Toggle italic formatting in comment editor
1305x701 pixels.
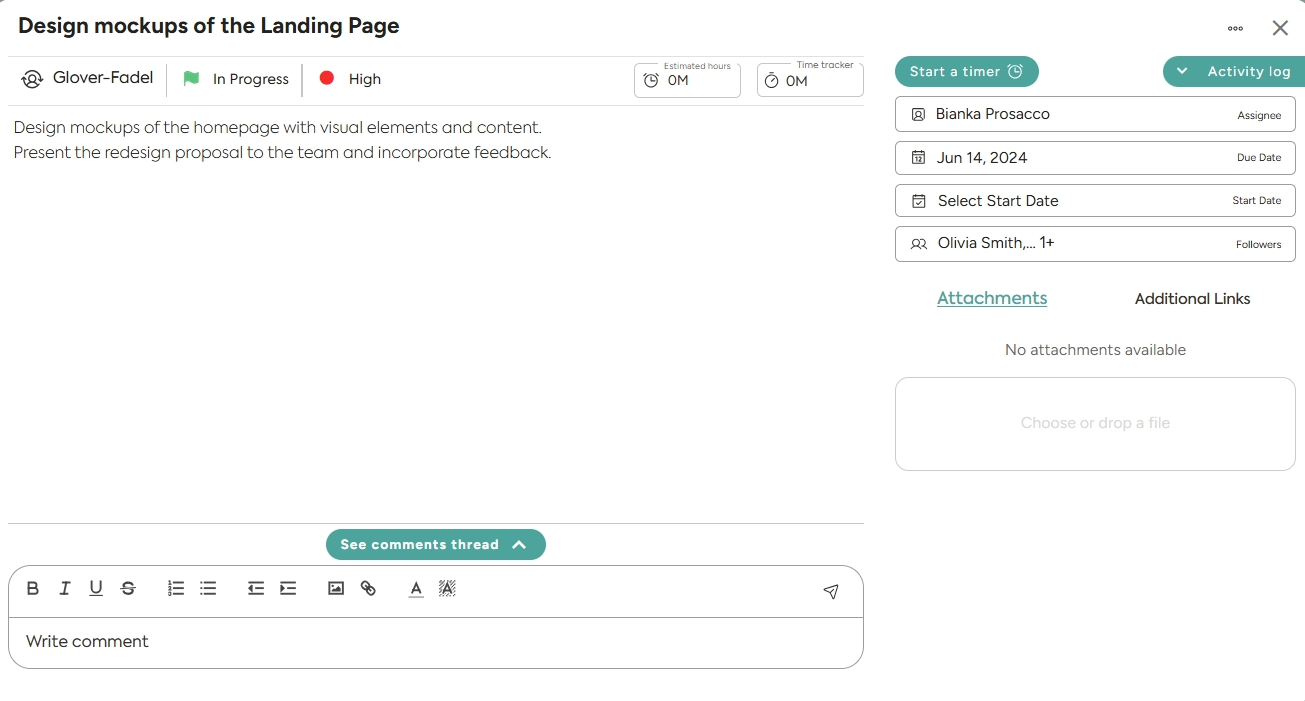coord(65,589)
